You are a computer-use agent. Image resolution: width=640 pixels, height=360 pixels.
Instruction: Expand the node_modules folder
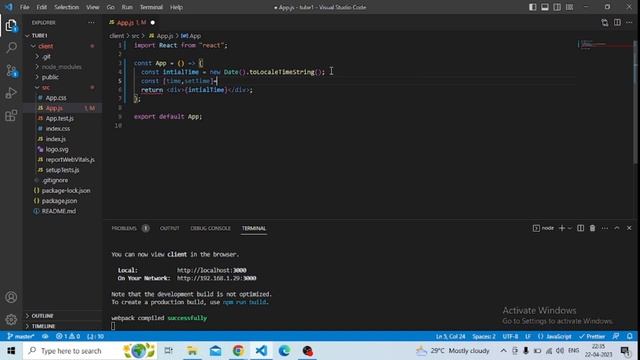pyautogui.click(x=62, y=67)
